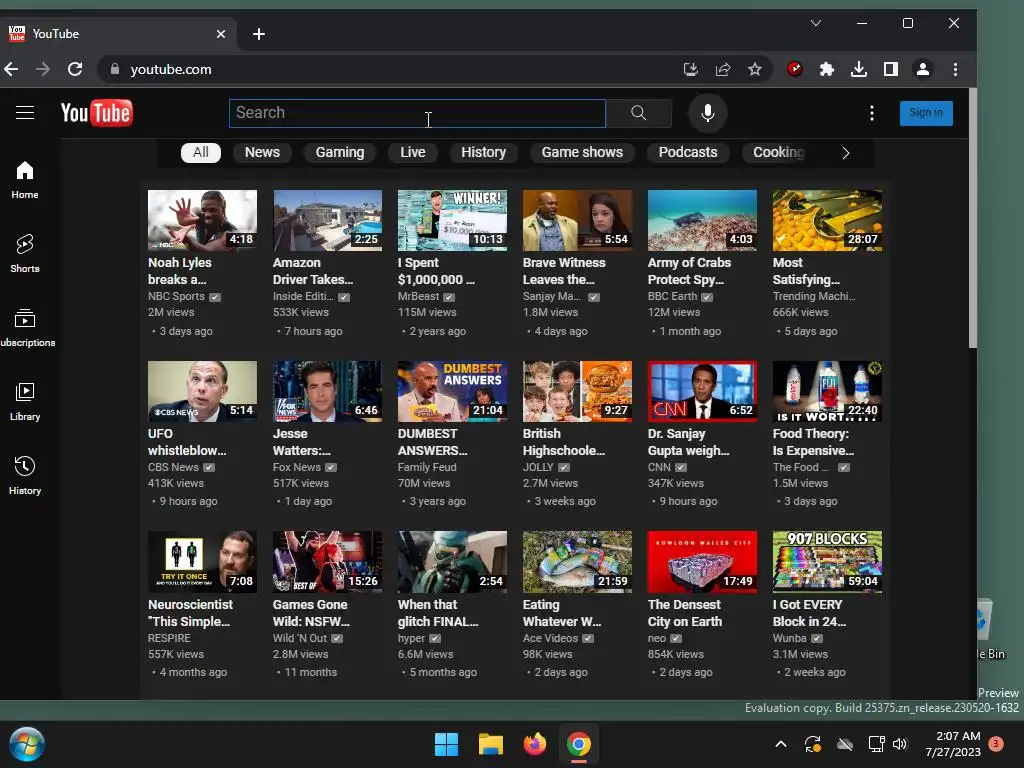Open Firefox from taskbar
Image resolution: width=1024 pixels, height=768 pixels.
pos(535,744)
